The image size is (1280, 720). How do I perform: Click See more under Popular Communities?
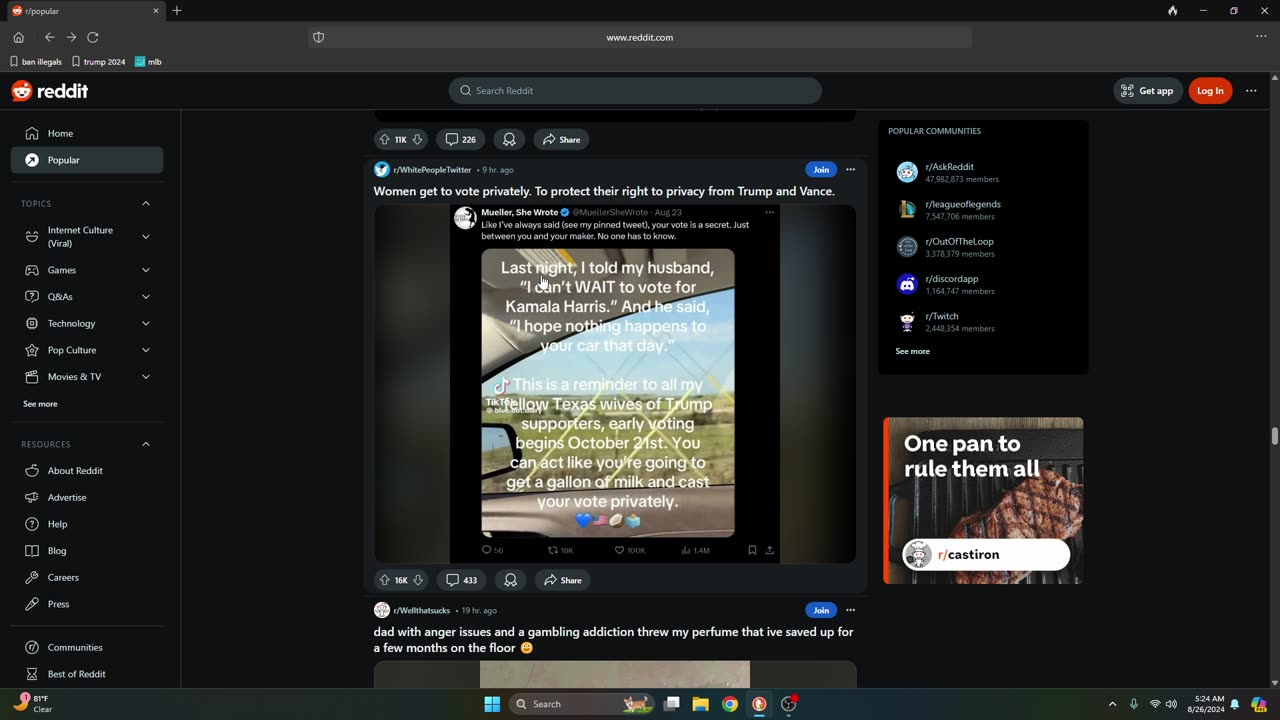[x=912, y=352]
